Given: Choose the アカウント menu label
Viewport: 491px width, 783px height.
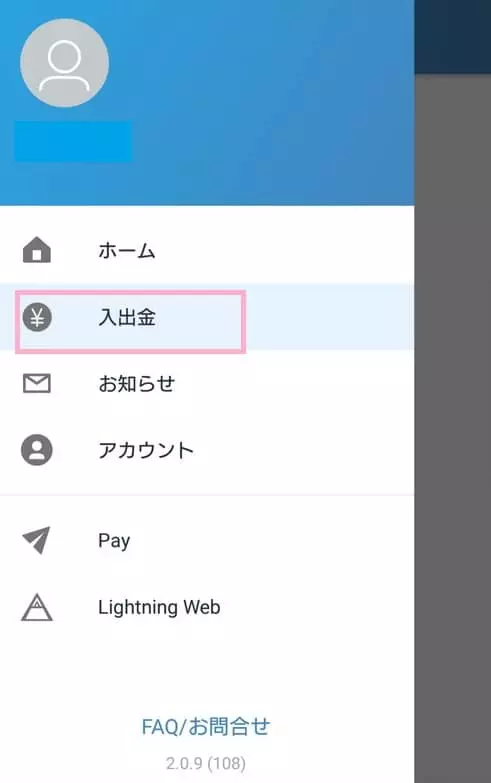Looking at the screenshot, I should click(146, 450).
